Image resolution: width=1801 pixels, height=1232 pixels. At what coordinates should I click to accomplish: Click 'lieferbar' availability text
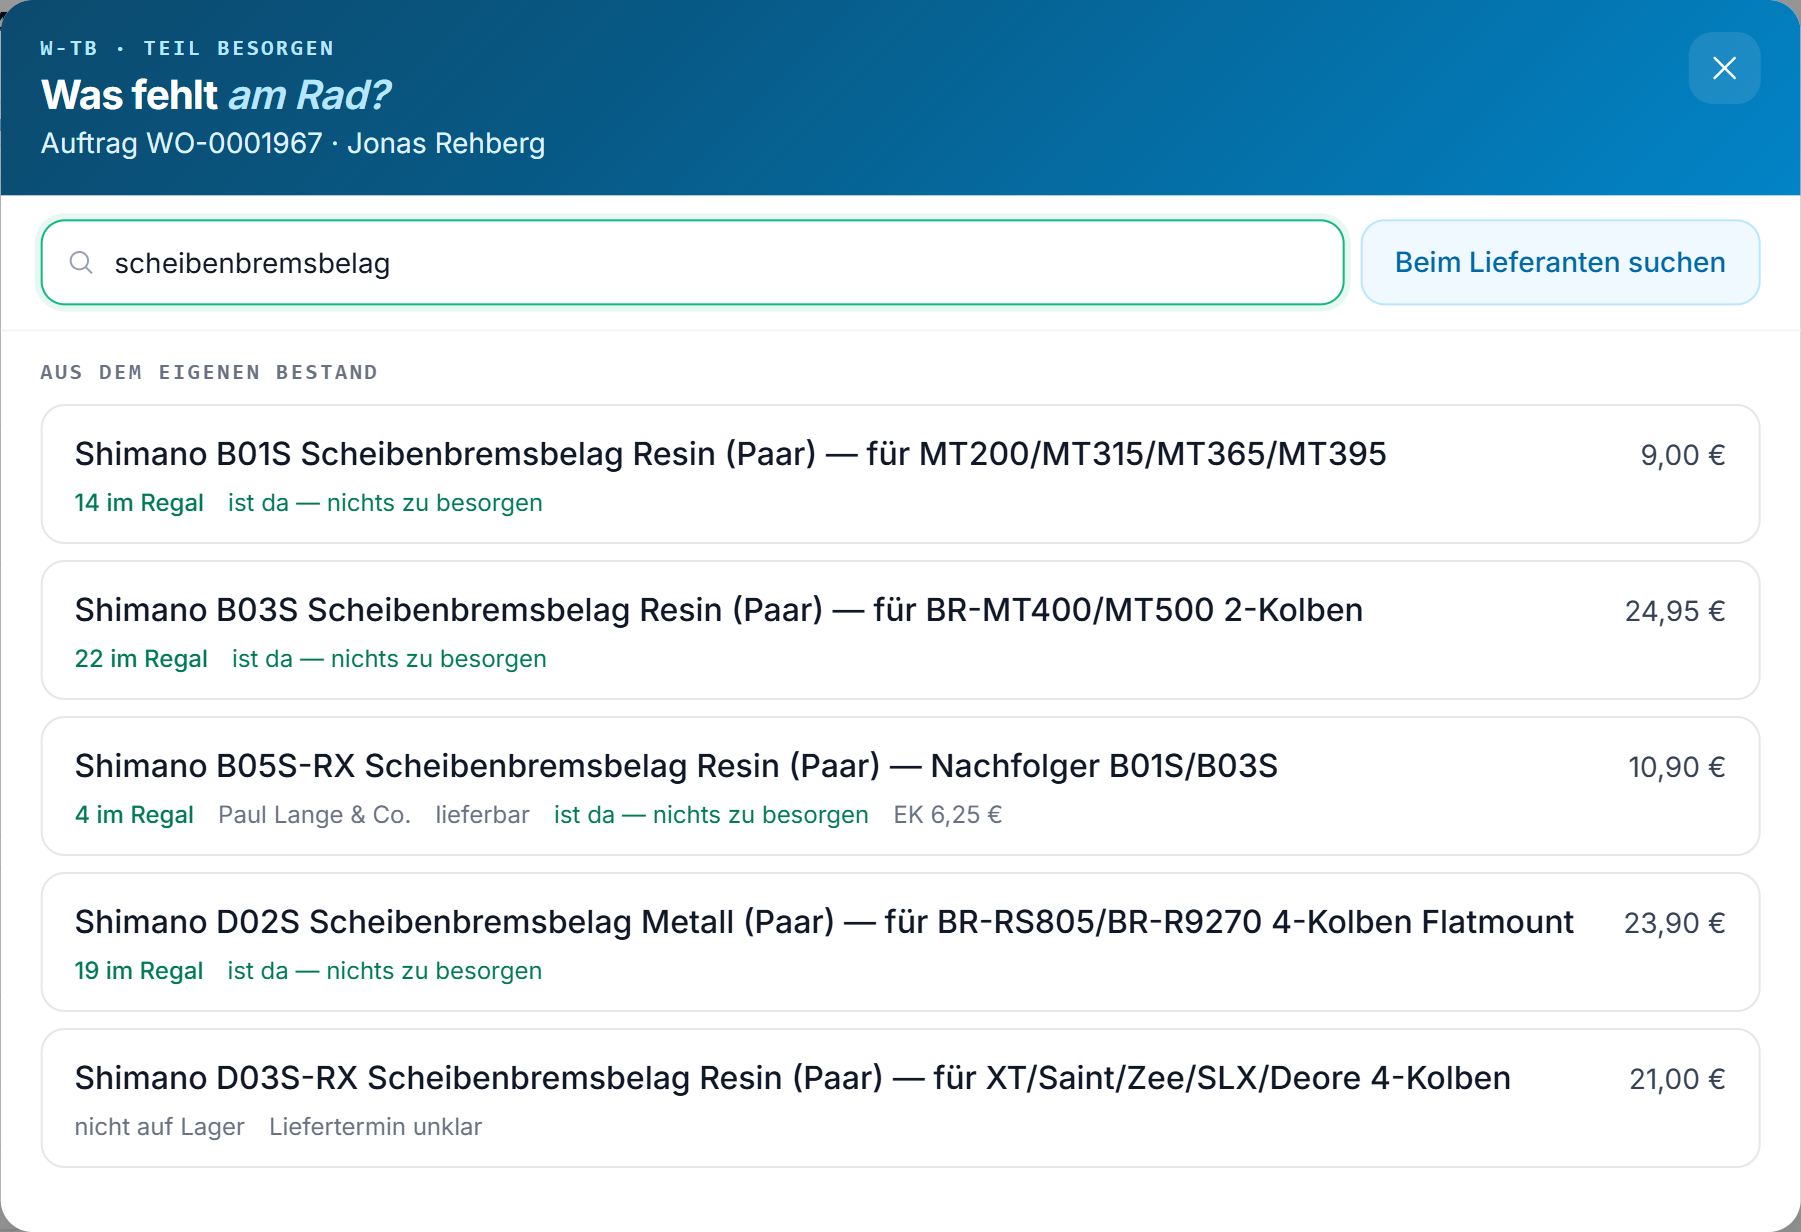point(483,815)
